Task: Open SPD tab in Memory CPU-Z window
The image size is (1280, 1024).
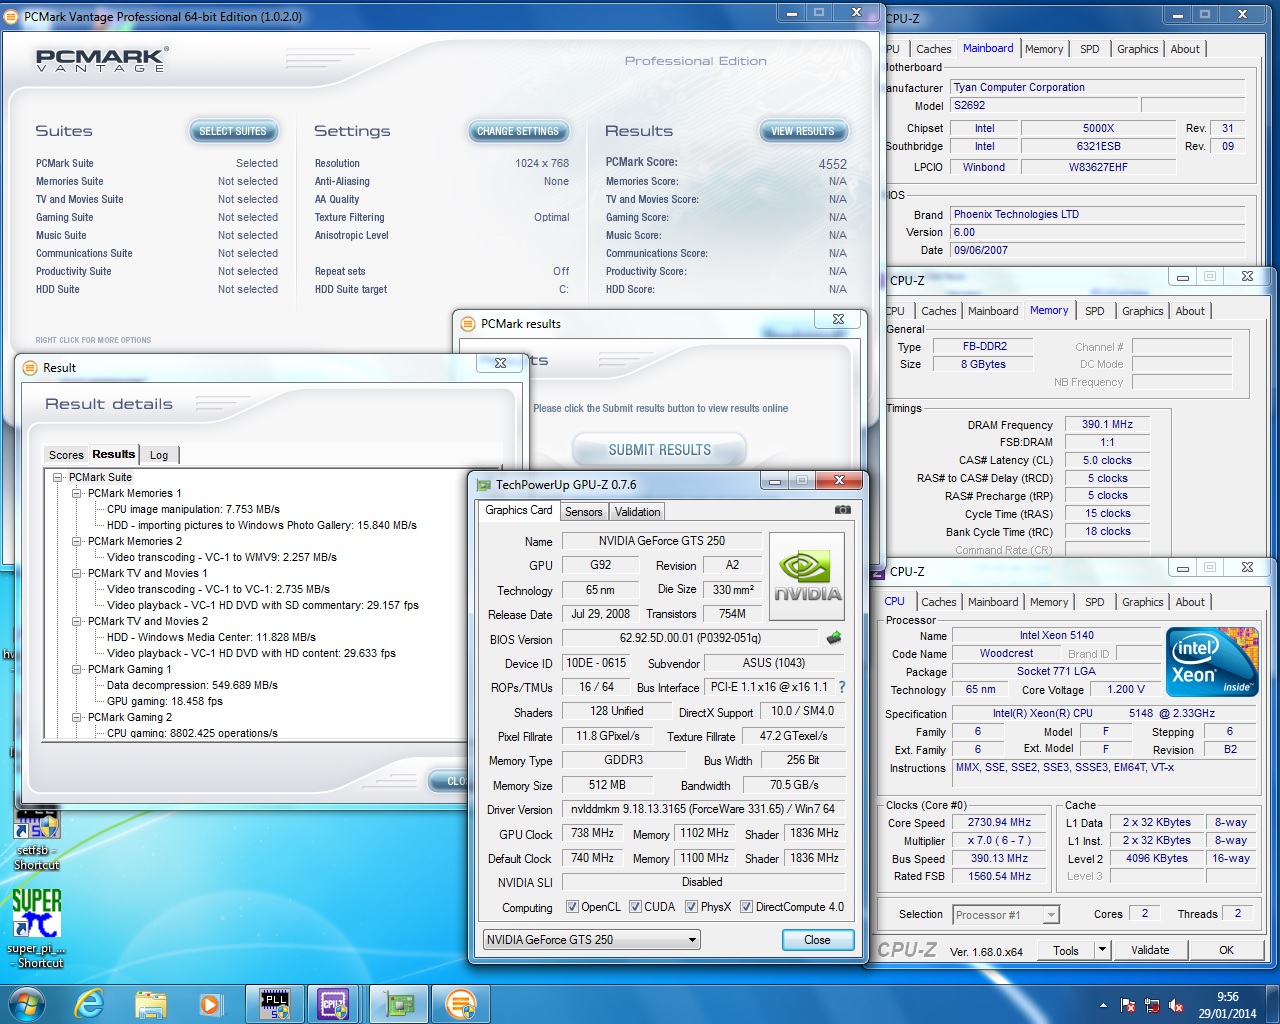Action: tap(1095, 311)
